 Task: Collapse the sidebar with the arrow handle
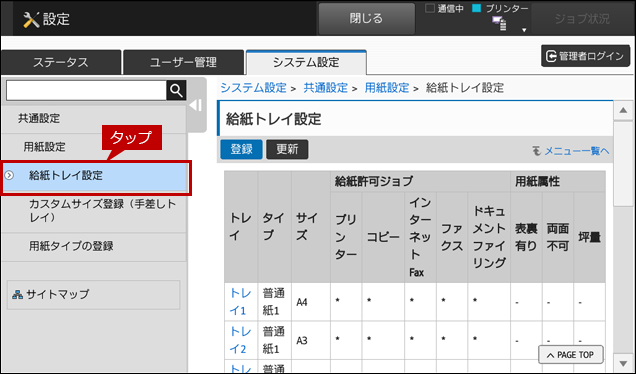point(196,105)
